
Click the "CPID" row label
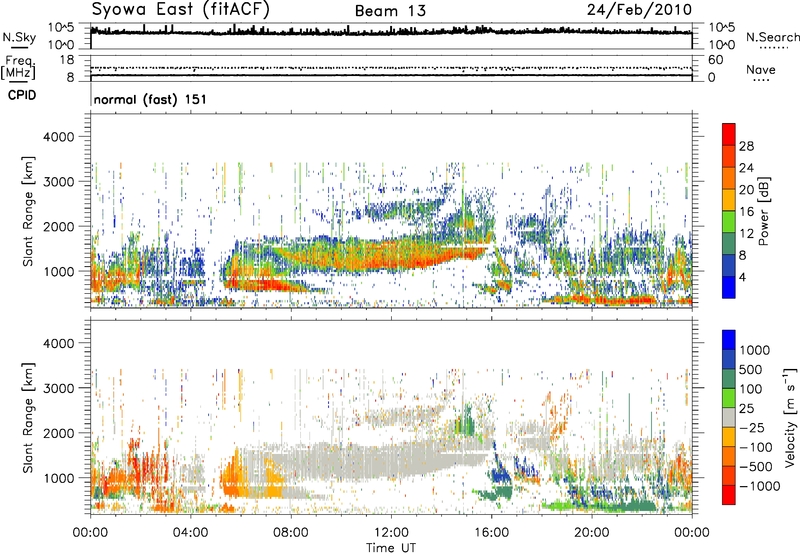tap(22, 95)
